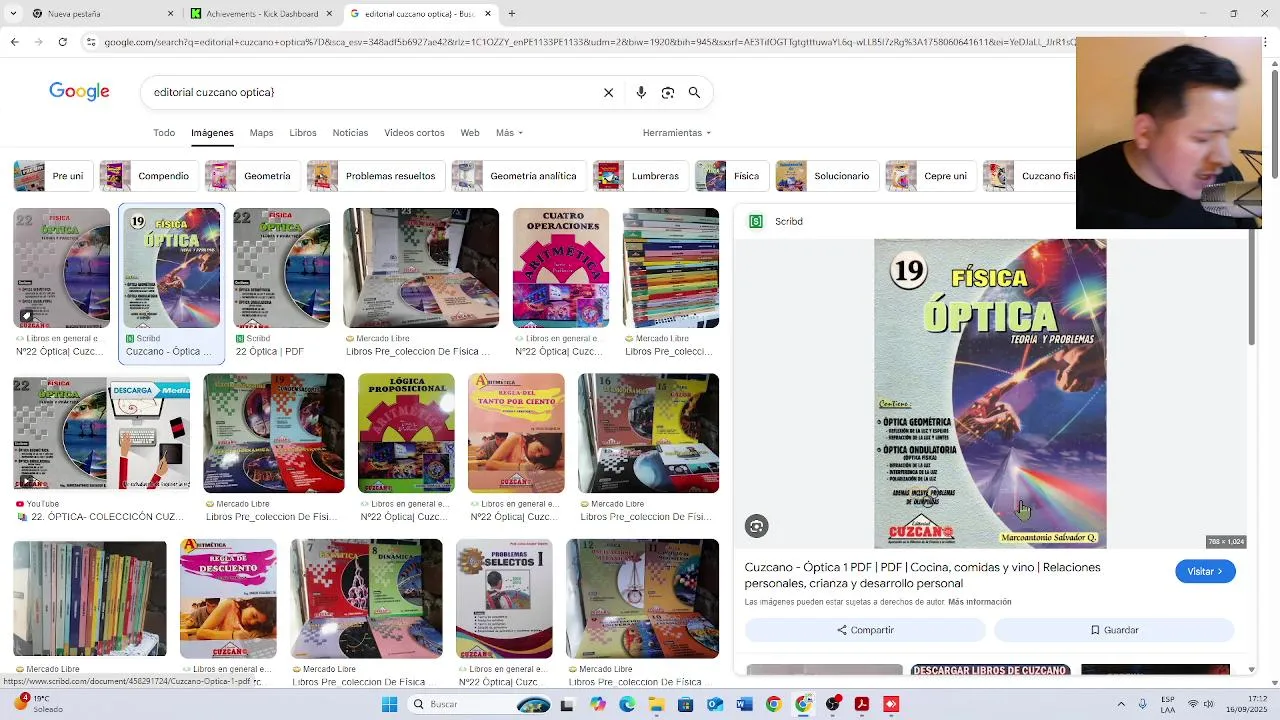
Task: Open the YouTube '22. ÓPTICA- COLECCIÓN CUZ' result
Action: click(x=101, y=433)
